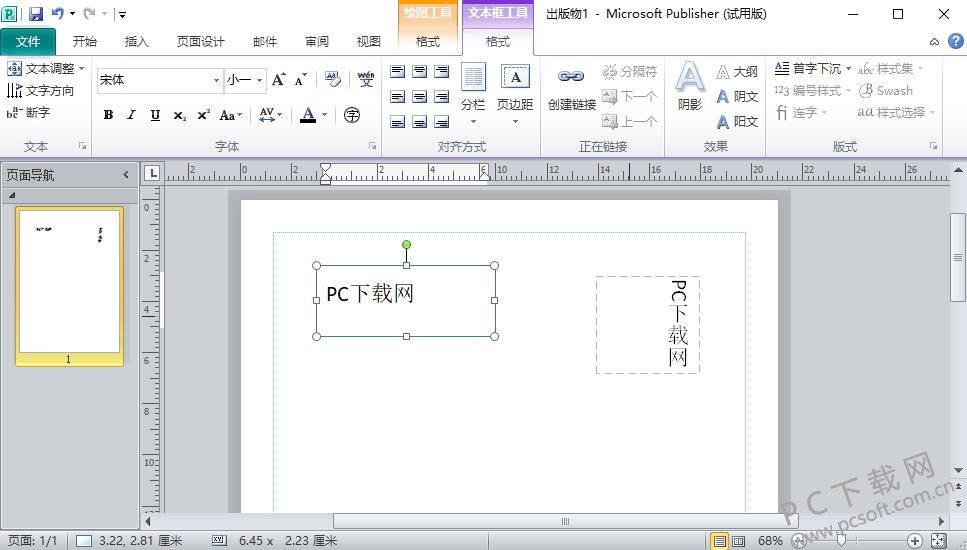This screenshot has height=550, width=967.
Task: Increase font size with the grow font icon
Action: (279, 80)
